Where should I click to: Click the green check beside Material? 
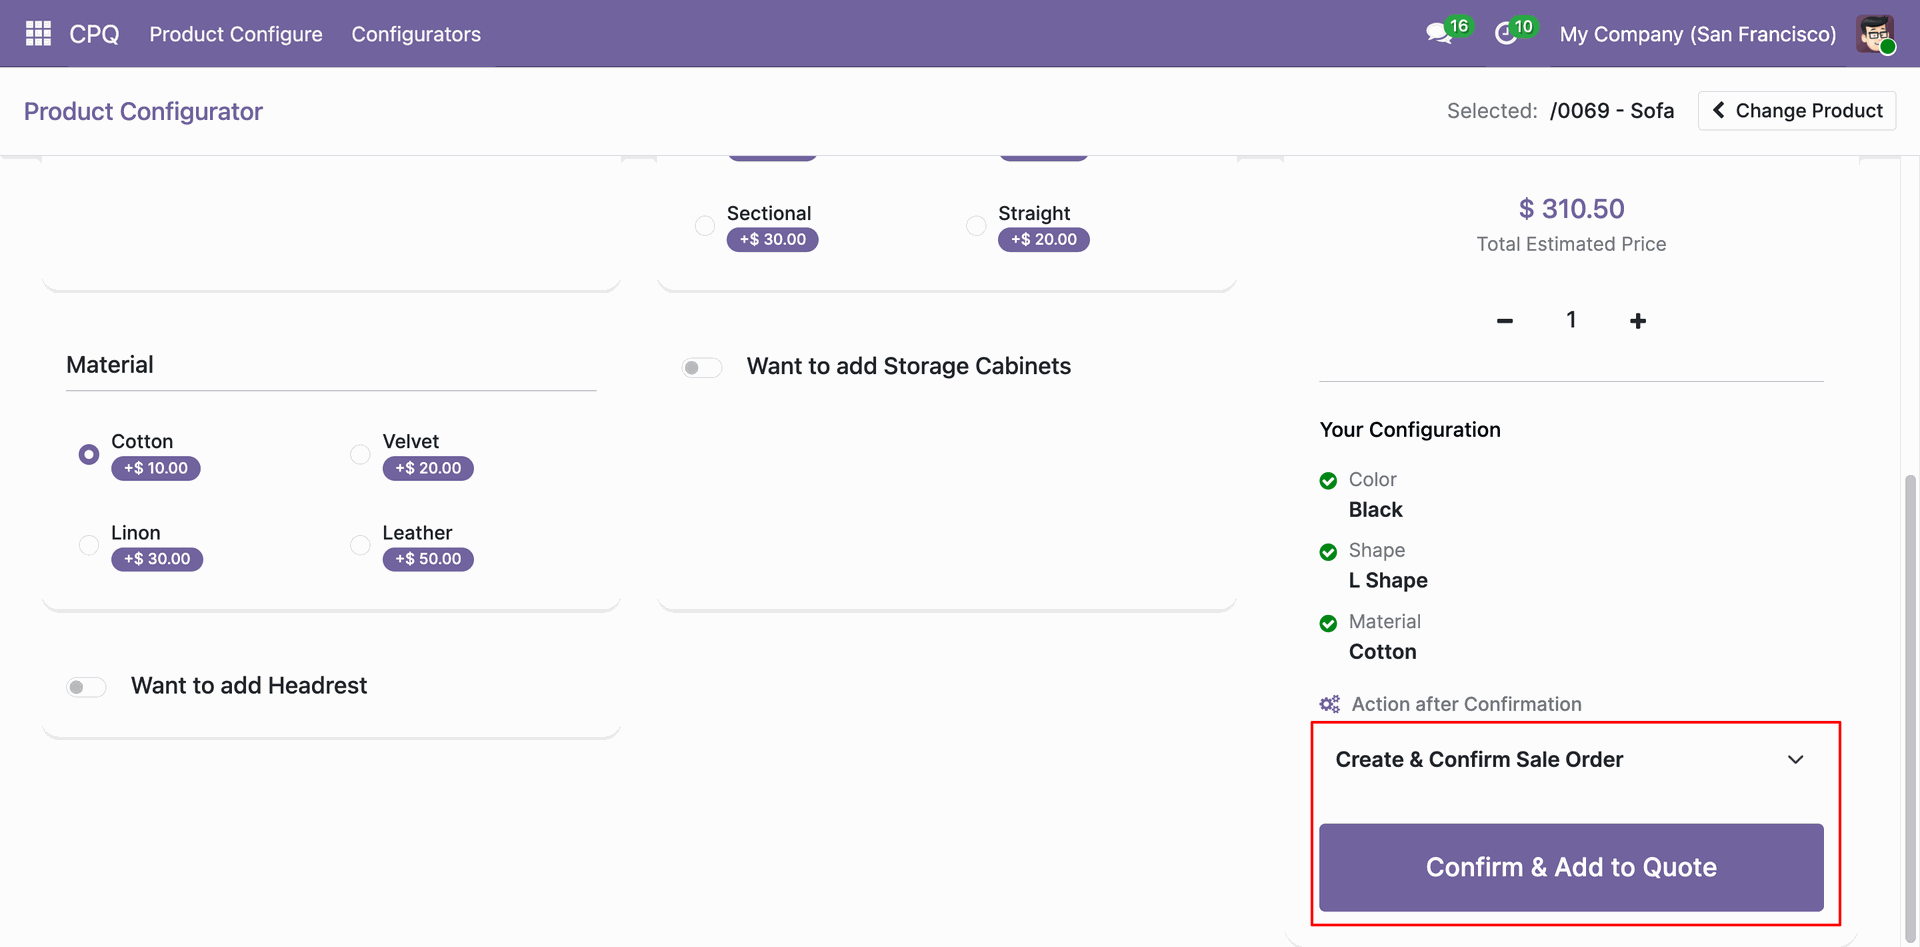(1328, 623)
